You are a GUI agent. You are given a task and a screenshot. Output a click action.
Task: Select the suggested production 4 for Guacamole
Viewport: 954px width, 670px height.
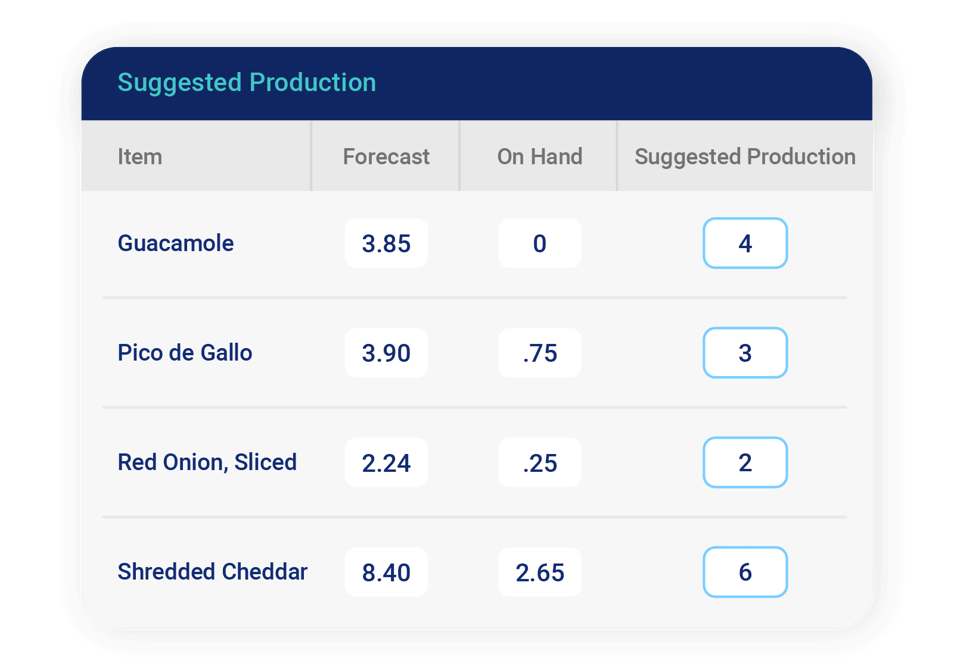745,242
